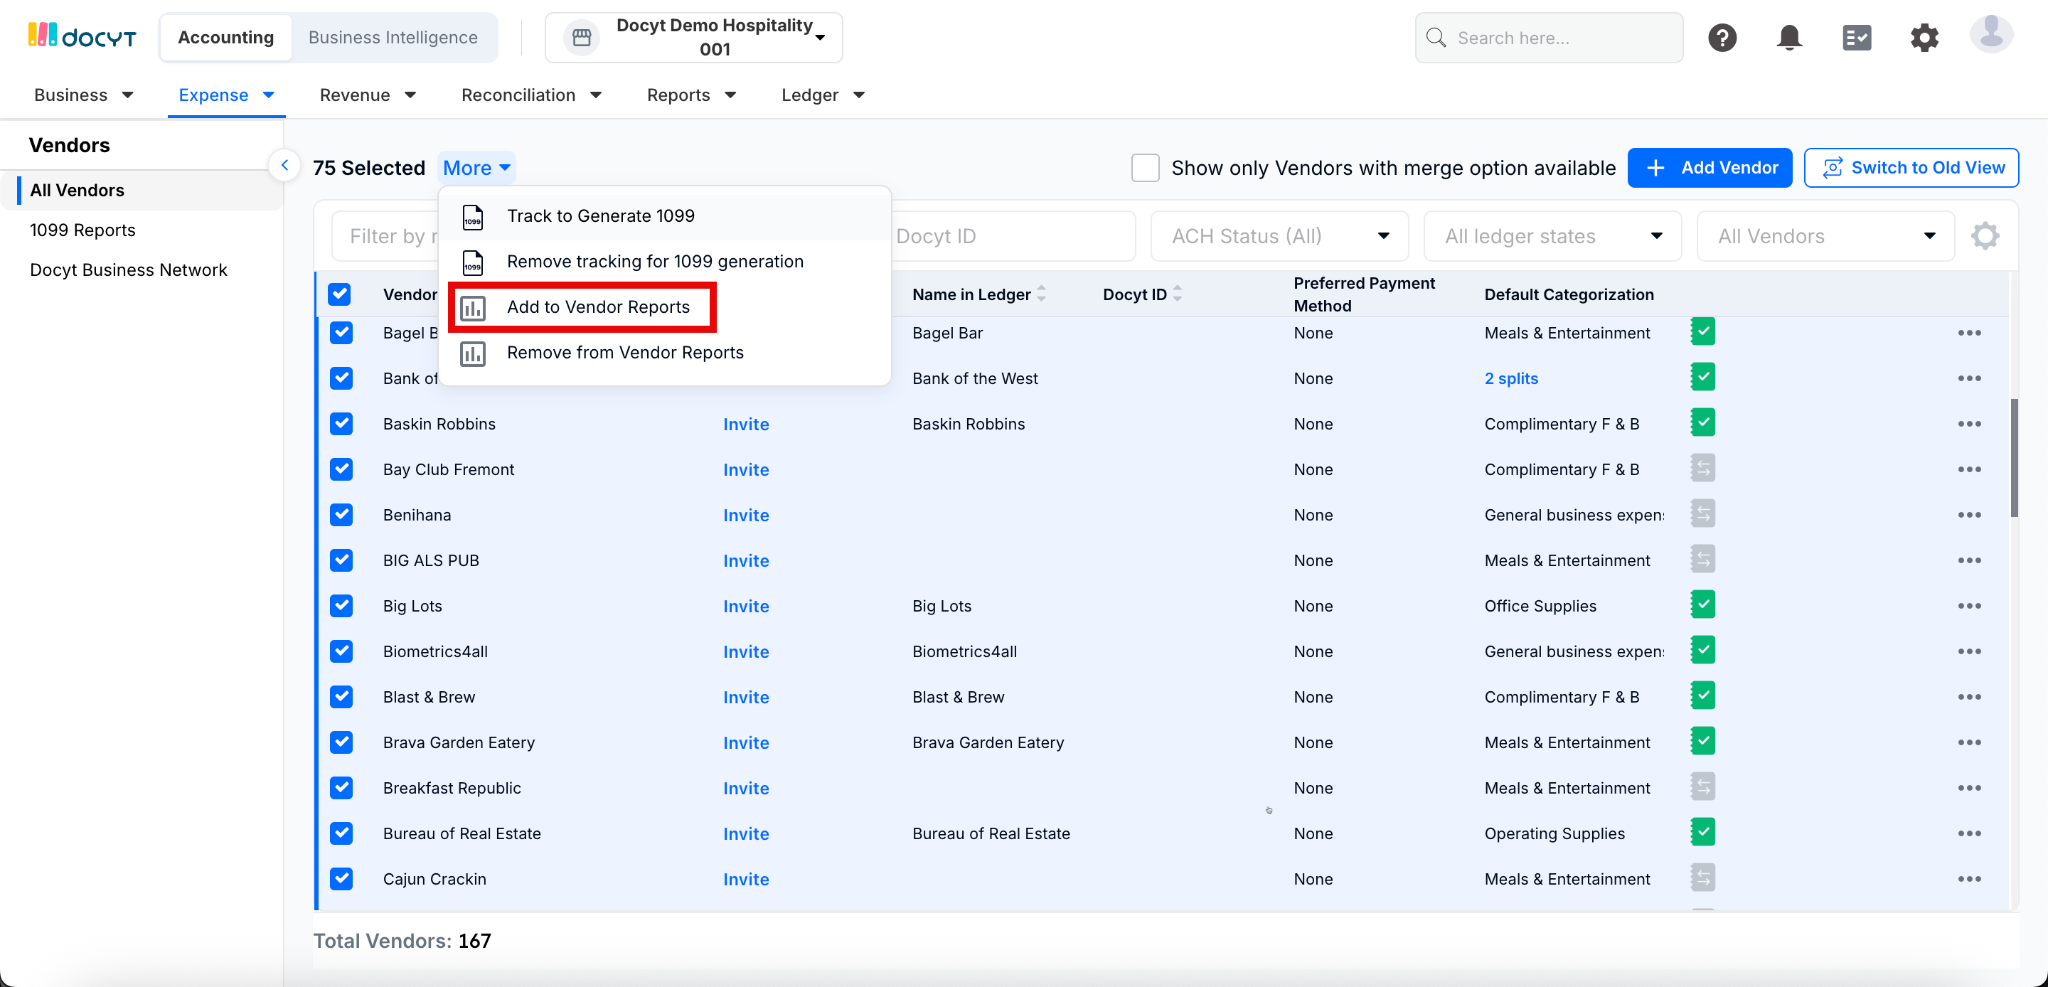Open the settings gear in top bar
The height and width of the screenshot is (987, 2048).
(1924, 38)
